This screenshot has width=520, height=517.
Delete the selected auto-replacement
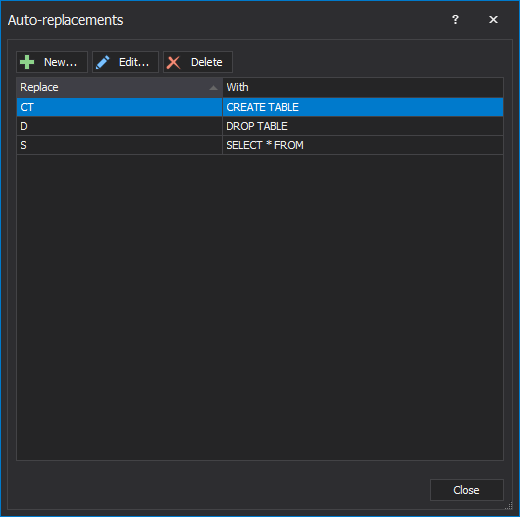(198, 62)
